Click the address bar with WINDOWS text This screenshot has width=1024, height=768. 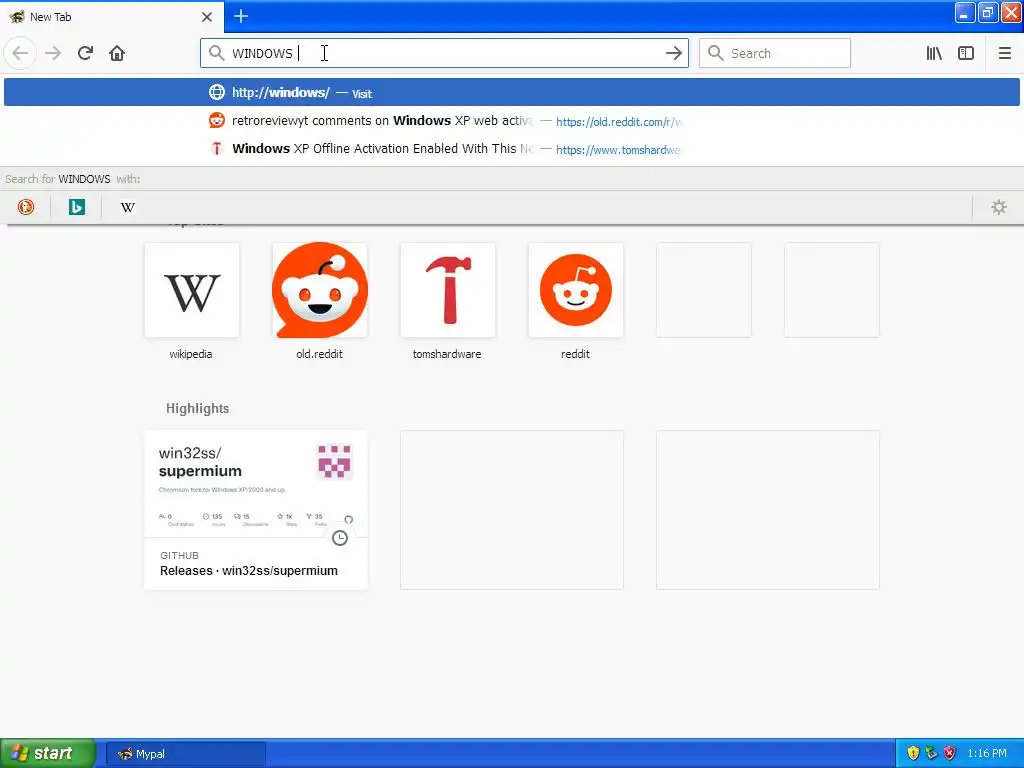coord(444,53)
